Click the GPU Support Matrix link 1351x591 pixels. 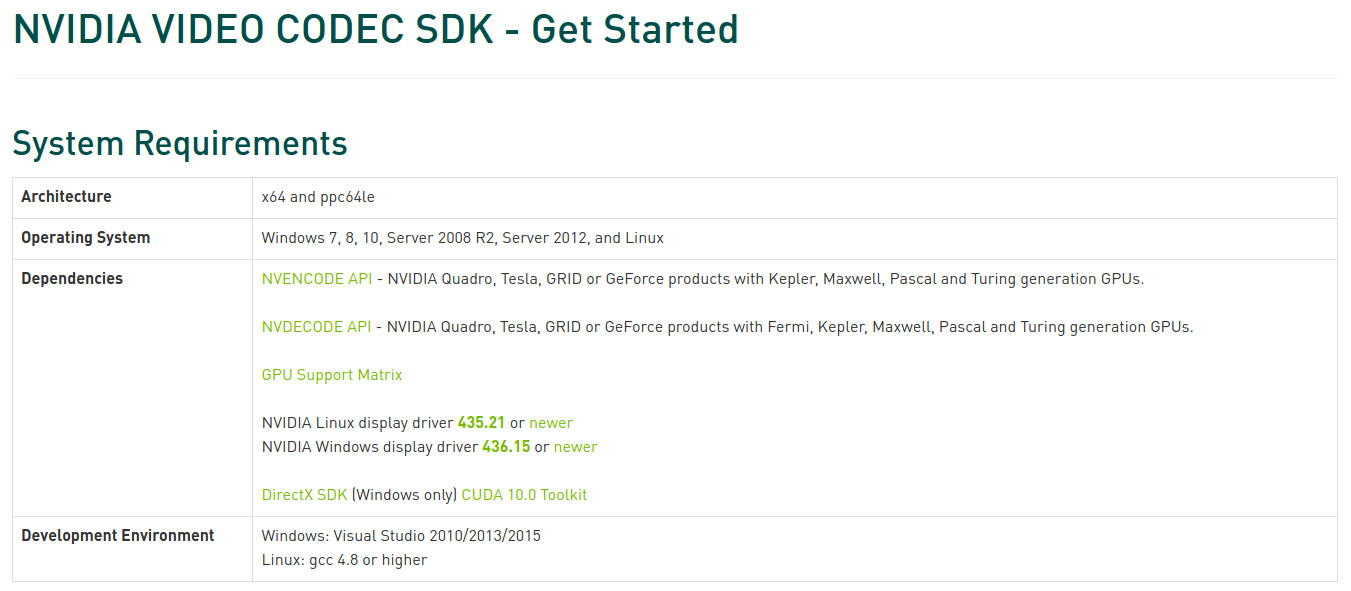coord(332,375)
